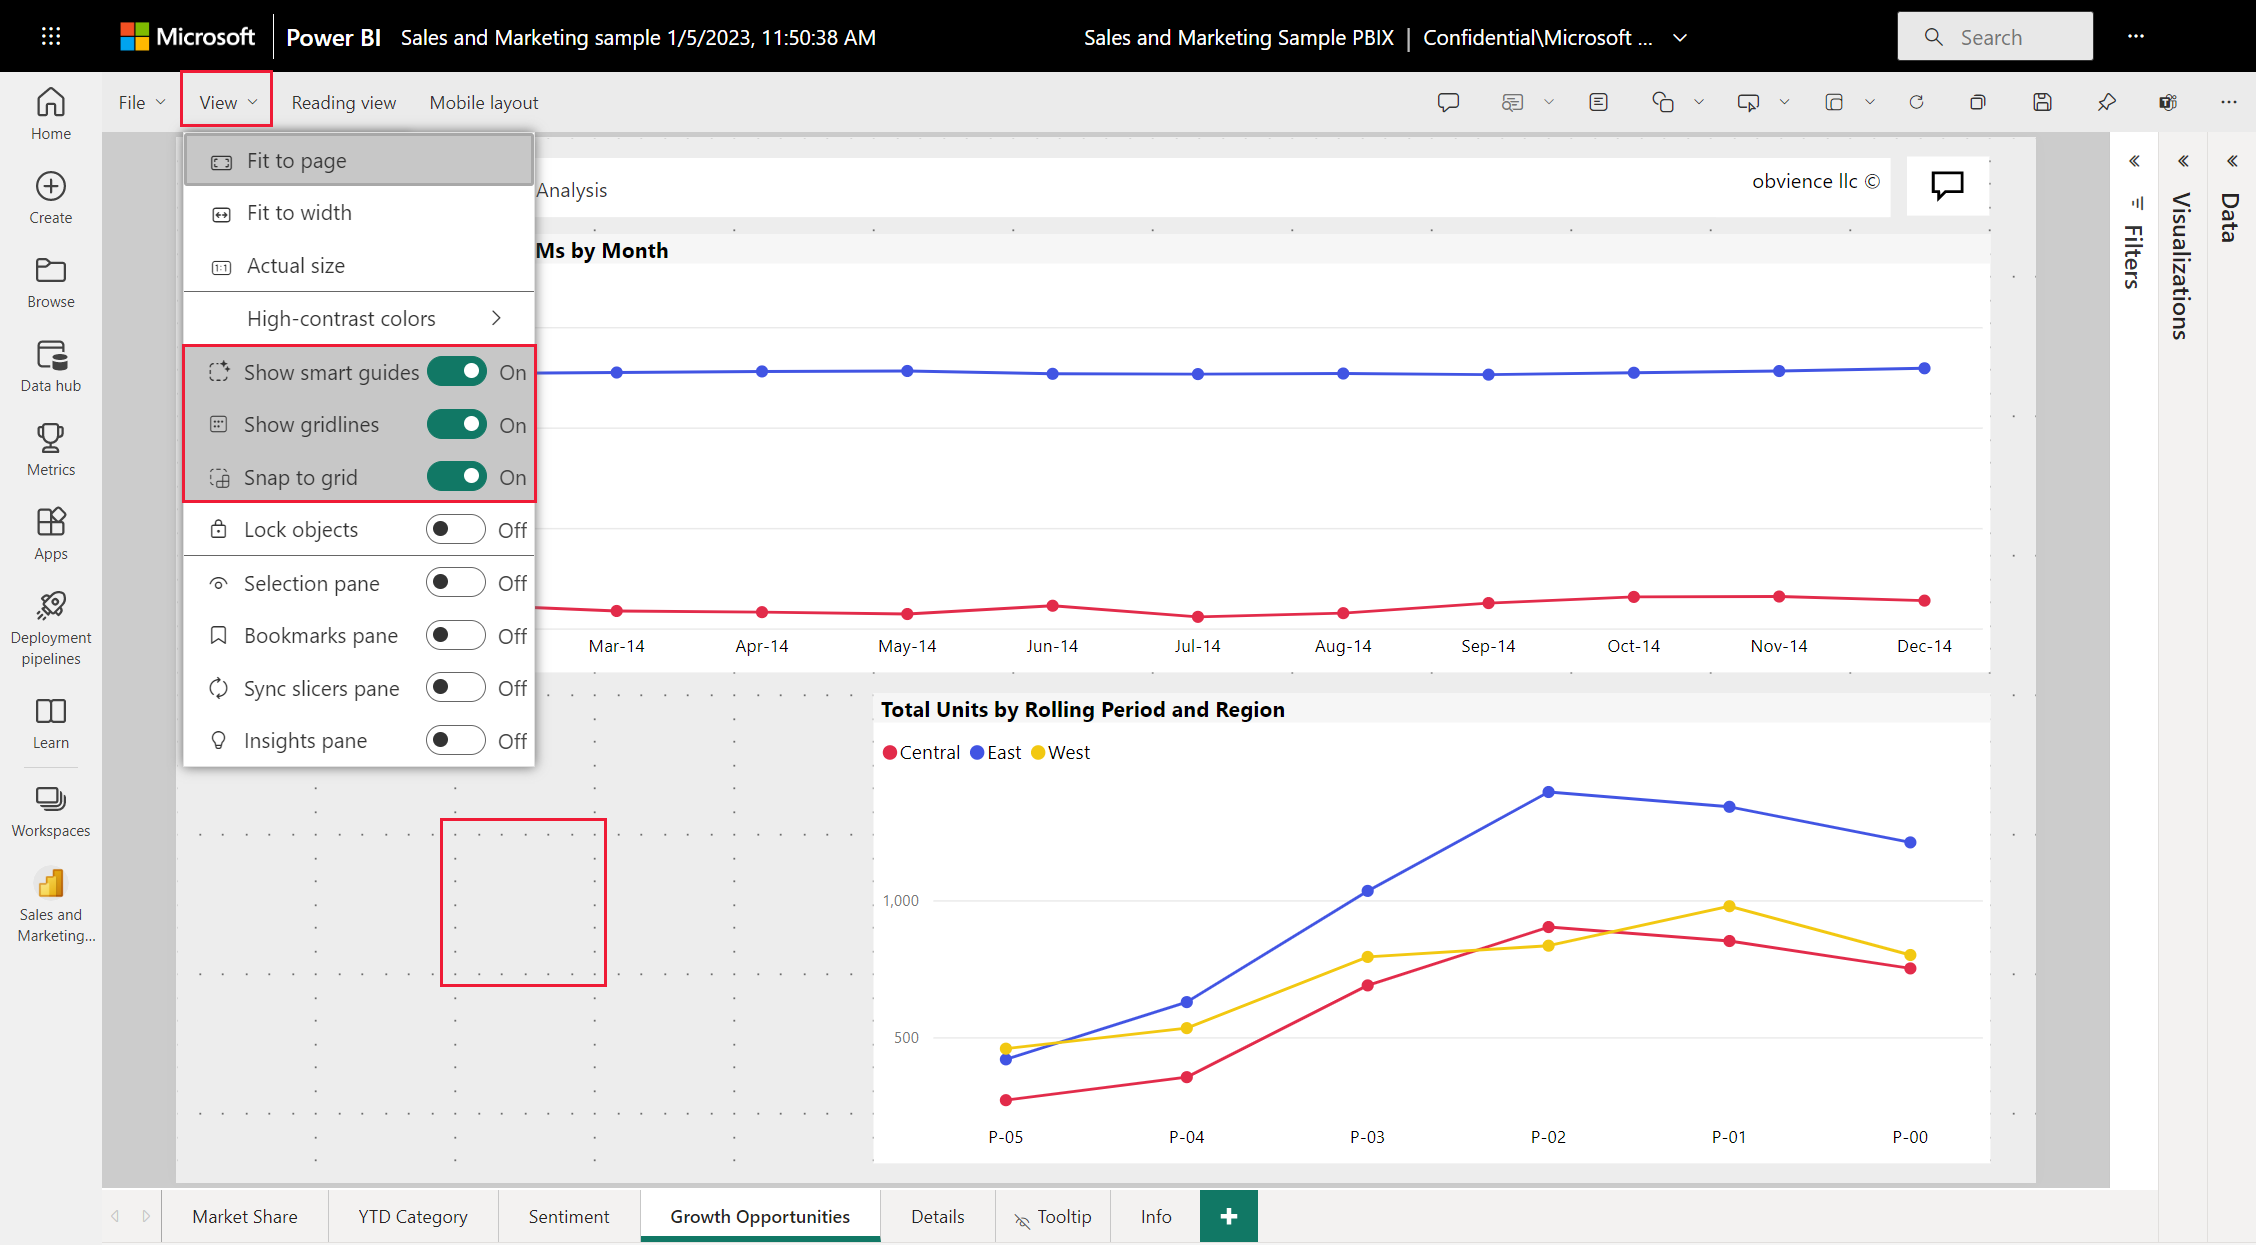
Task: Open the View menu
Action: [x=227, y=103]
